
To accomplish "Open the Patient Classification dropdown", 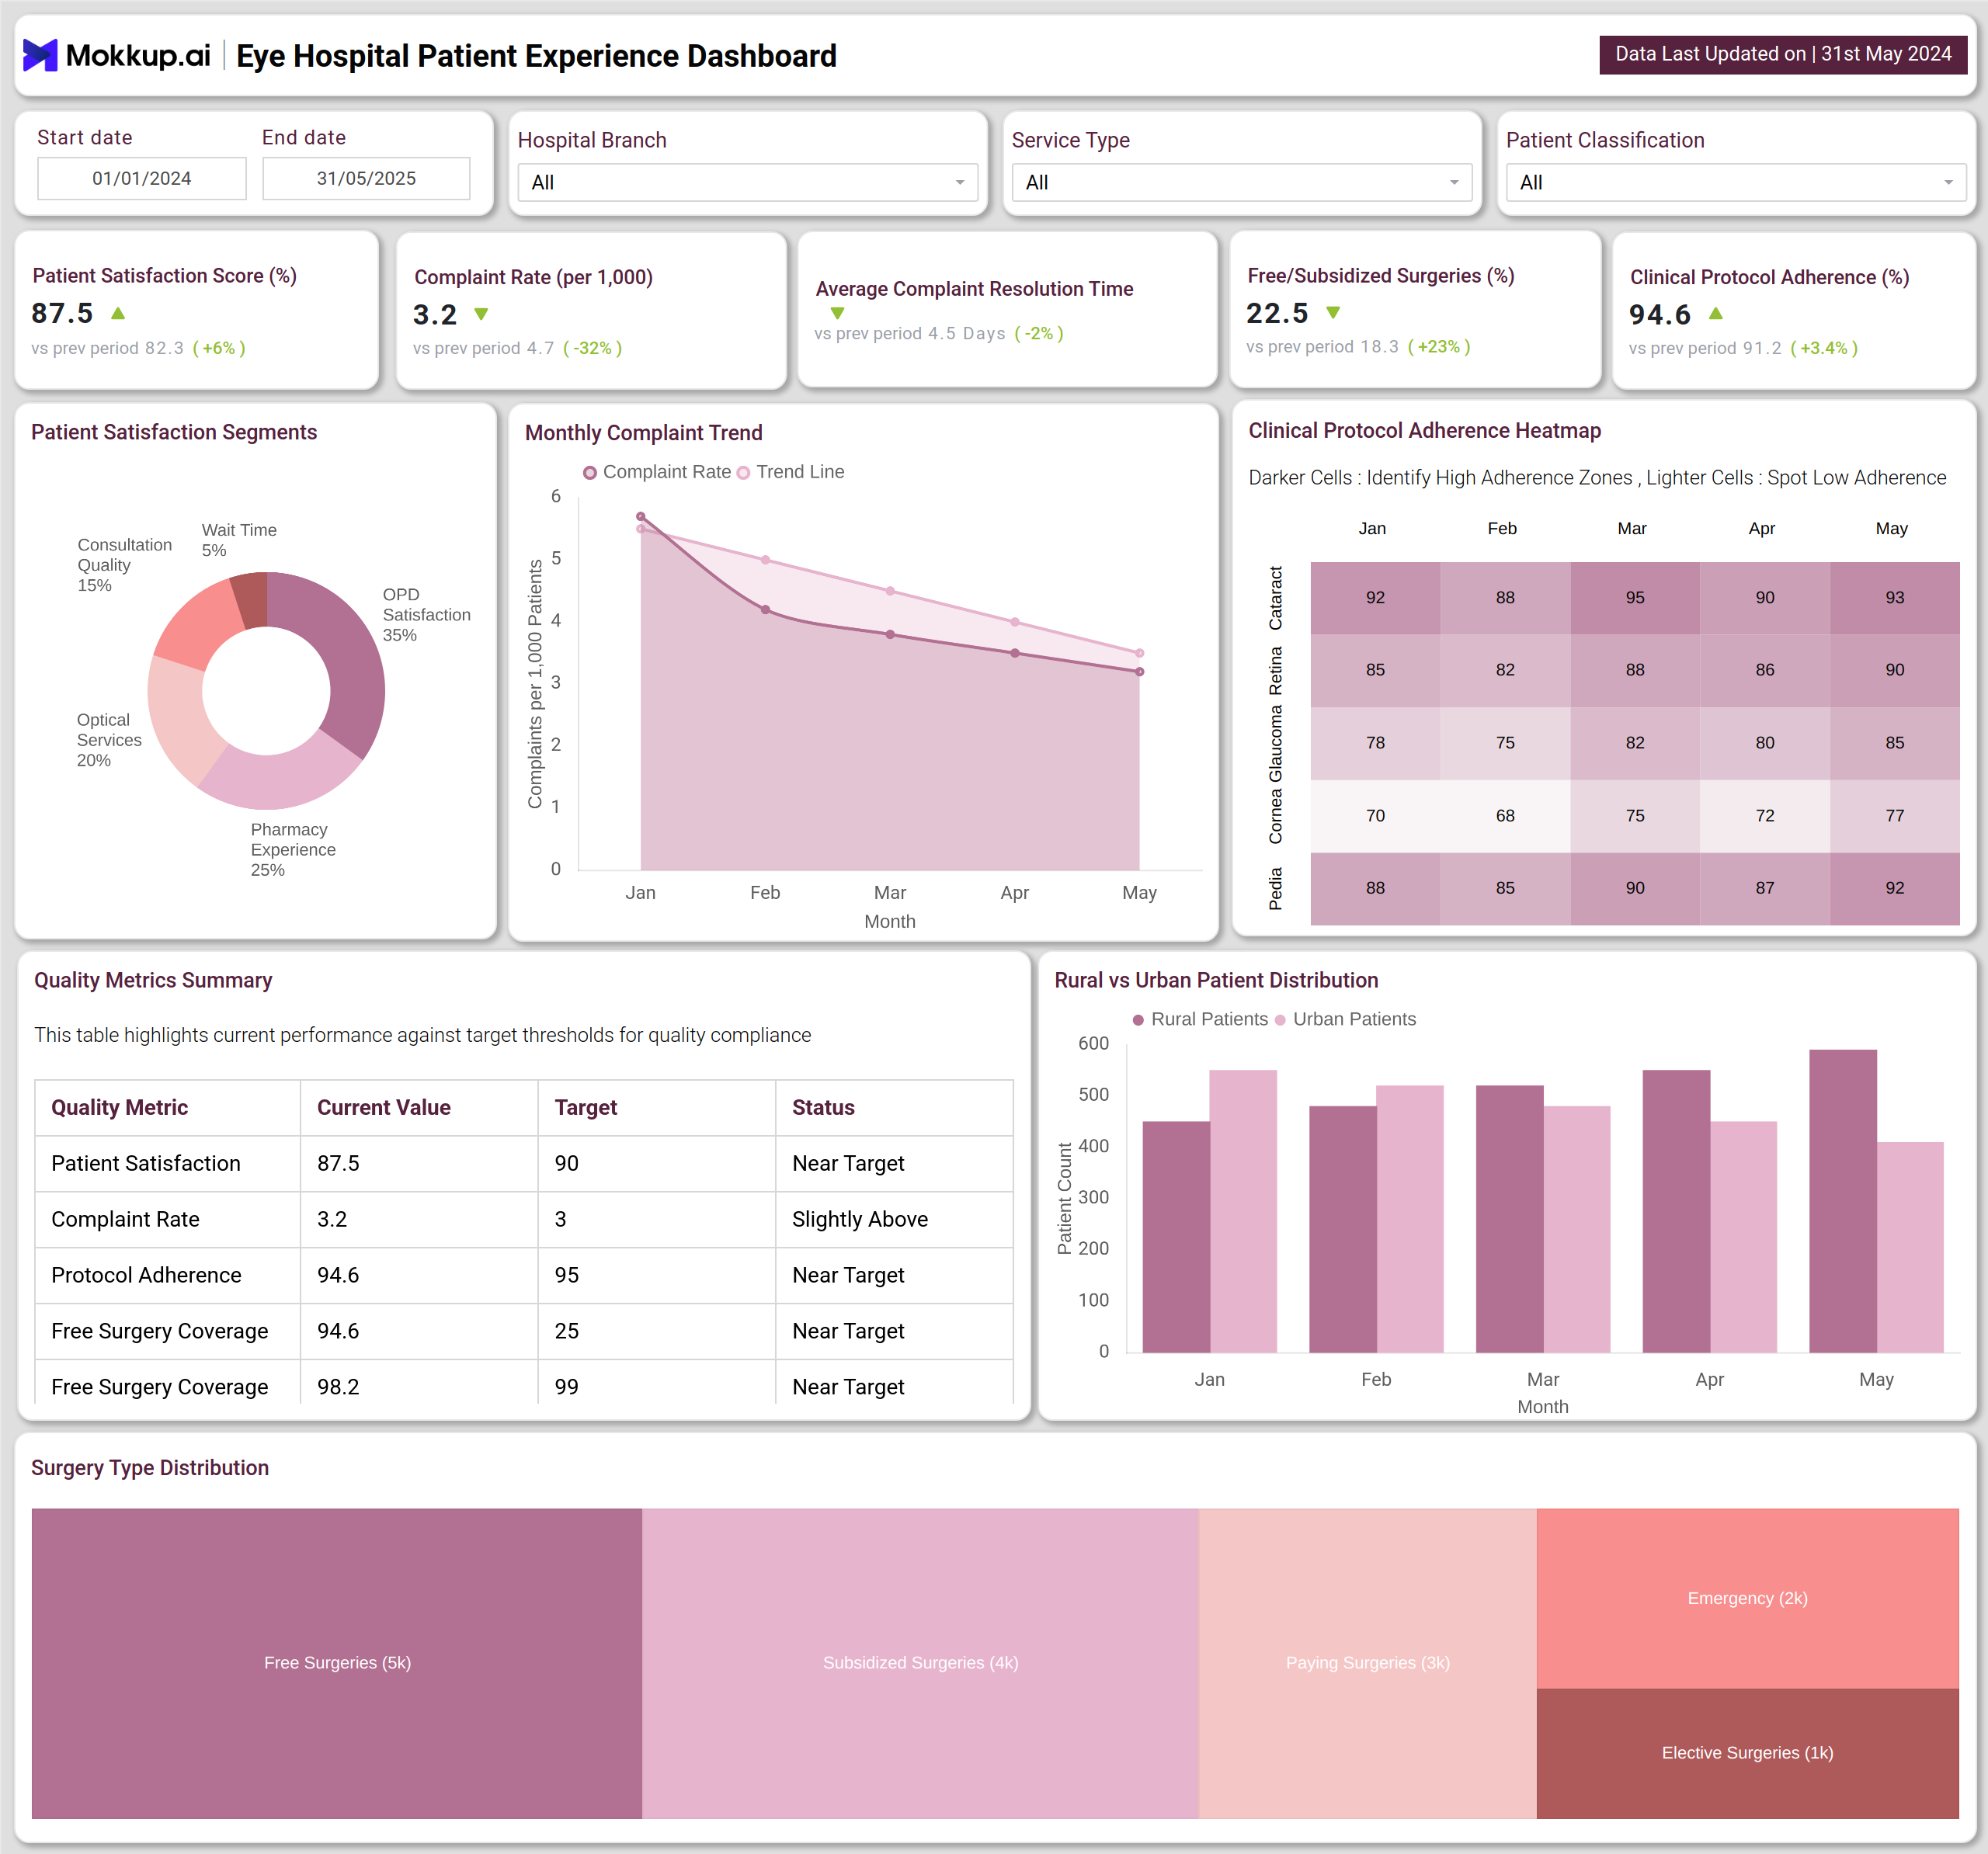I will [1735, 182].
